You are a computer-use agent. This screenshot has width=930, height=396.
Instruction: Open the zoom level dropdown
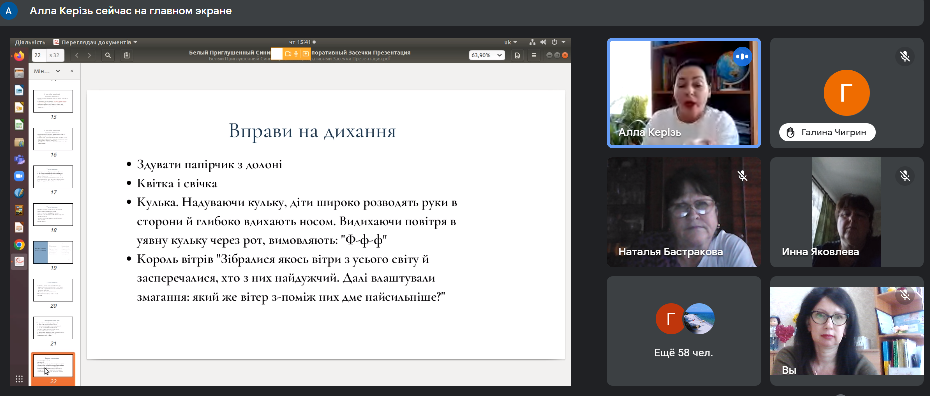click(x=487, y=55)
